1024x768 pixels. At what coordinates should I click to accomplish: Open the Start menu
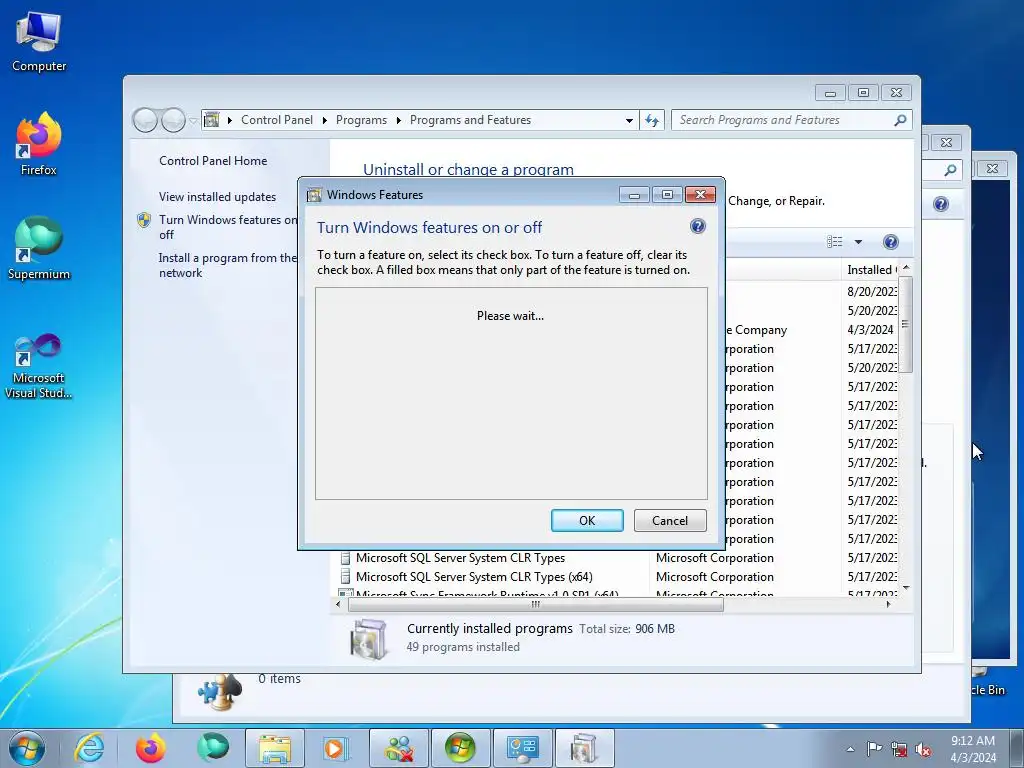[x=27, y=748]
